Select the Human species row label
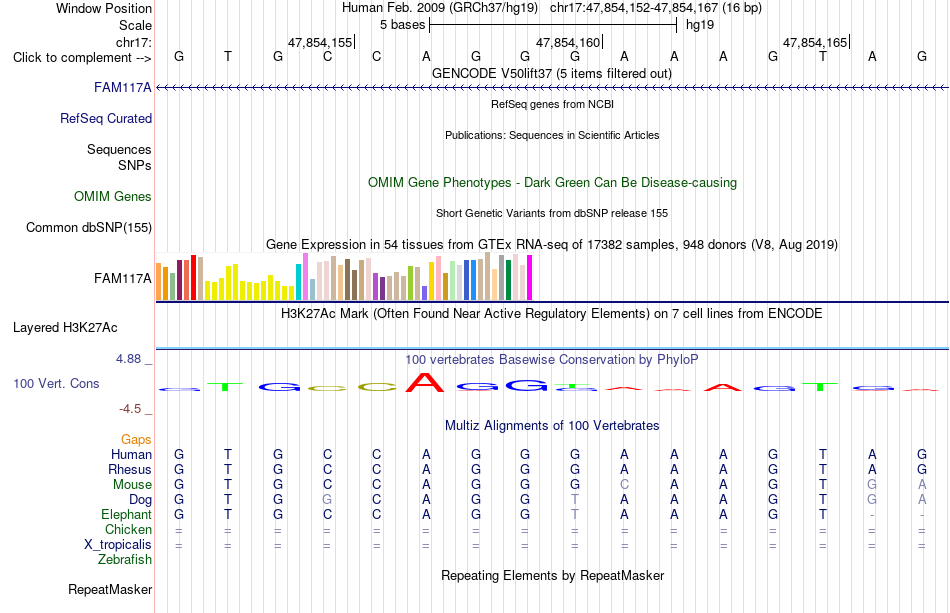This screenshot has width=950, height=613. point(131,454)
